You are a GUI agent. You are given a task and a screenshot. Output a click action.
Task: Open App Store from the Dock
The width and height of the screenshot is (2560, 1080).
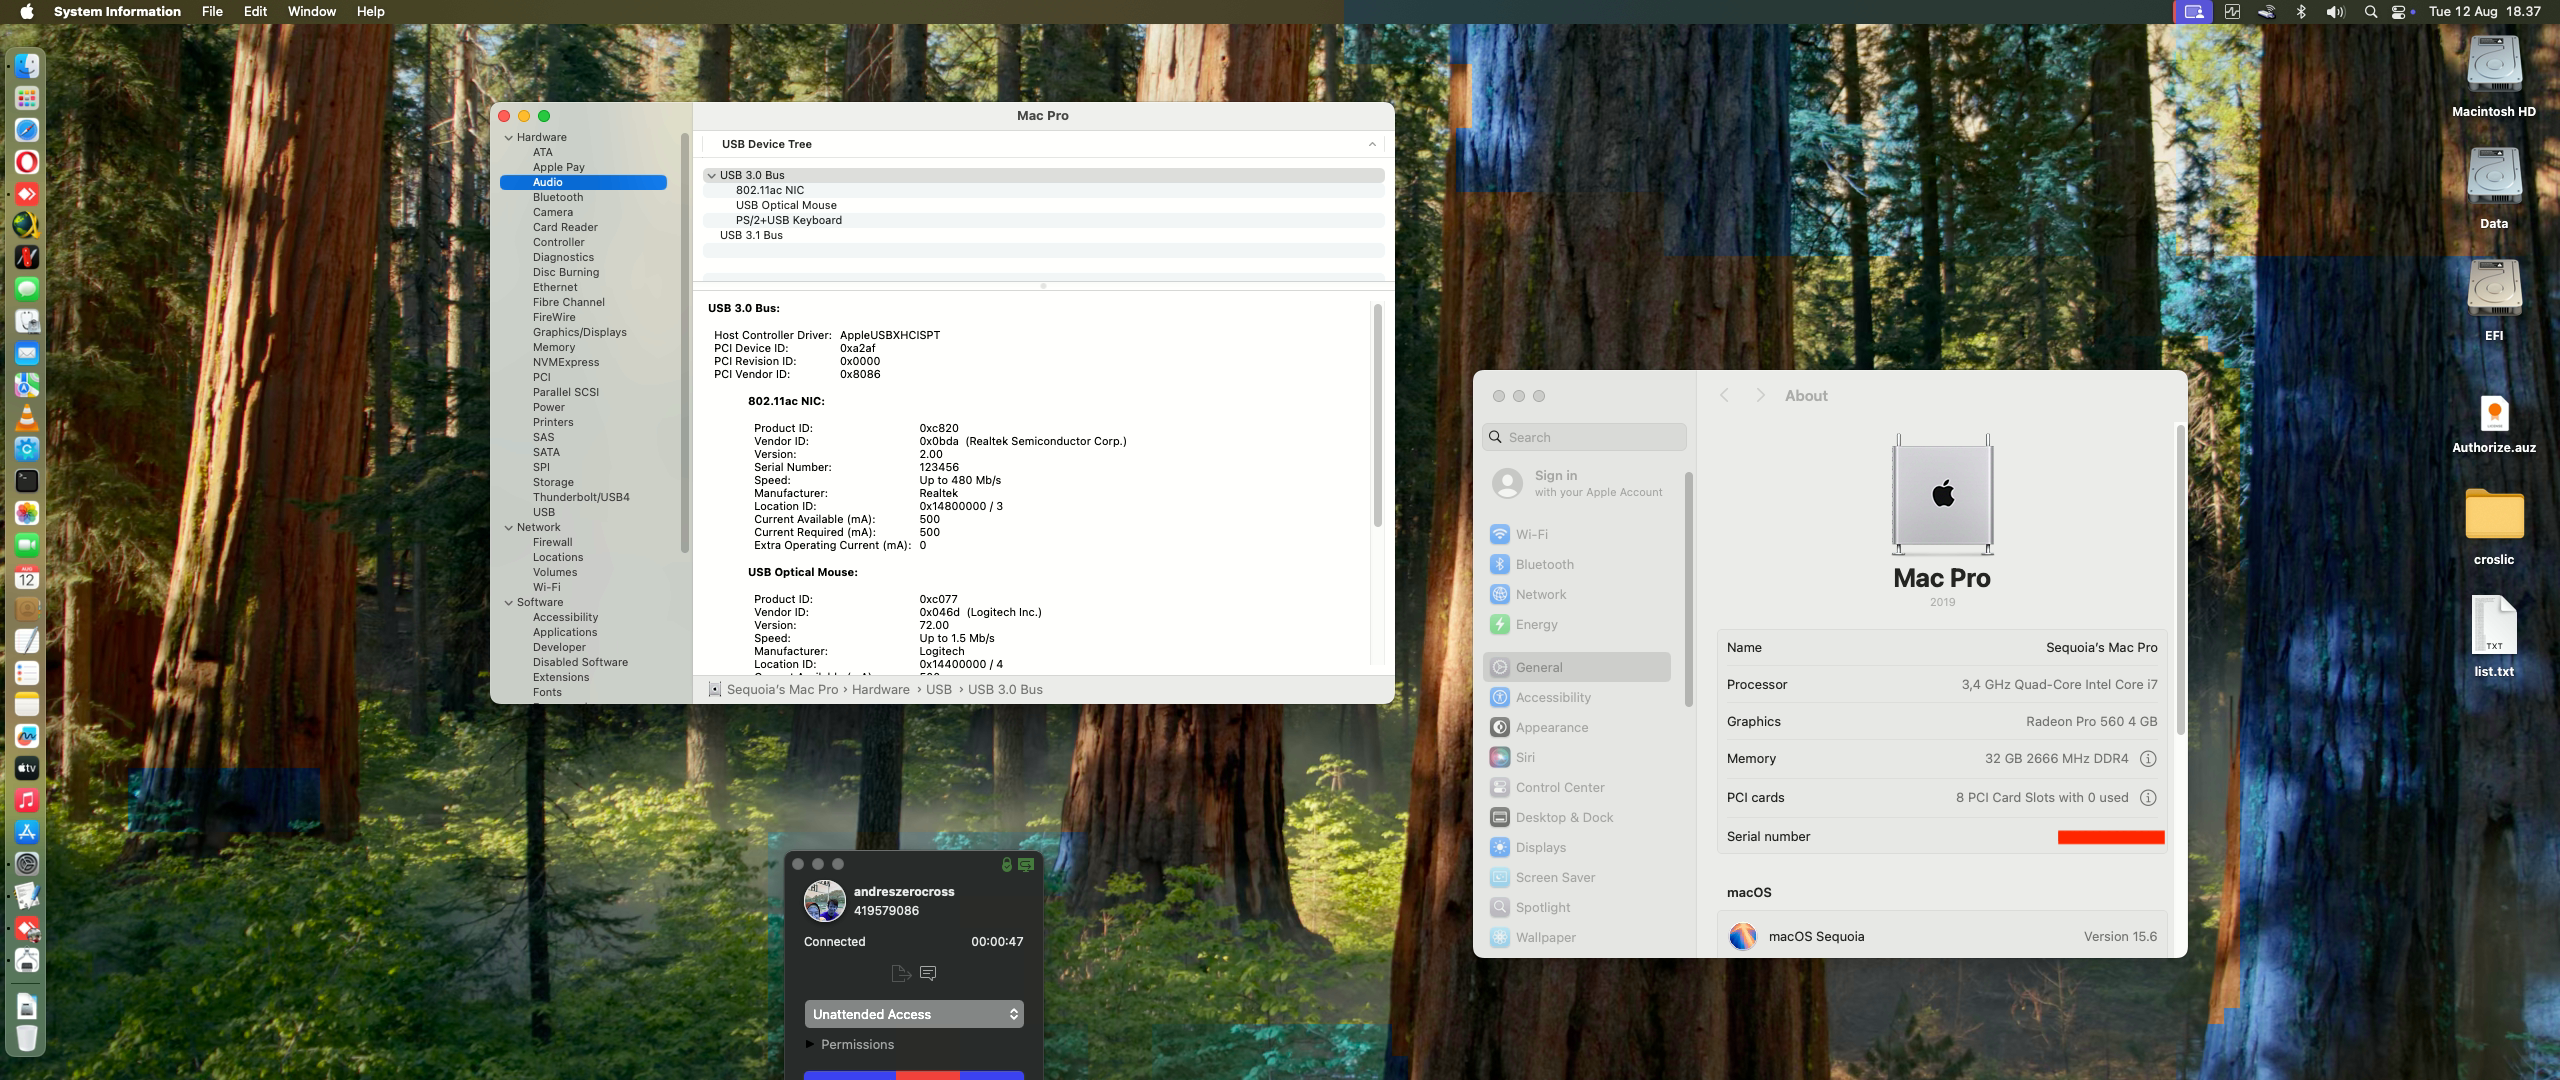click(27, 832)
